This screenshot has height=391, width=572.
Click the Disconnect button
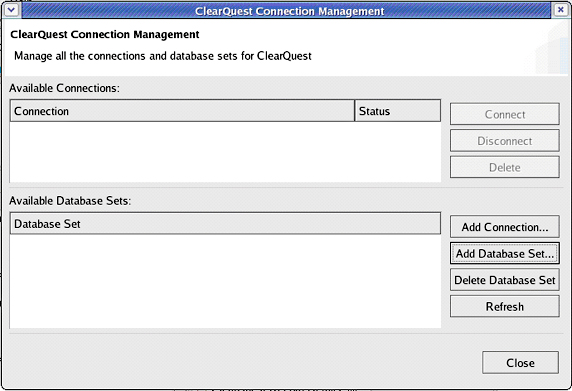[505, 141]
